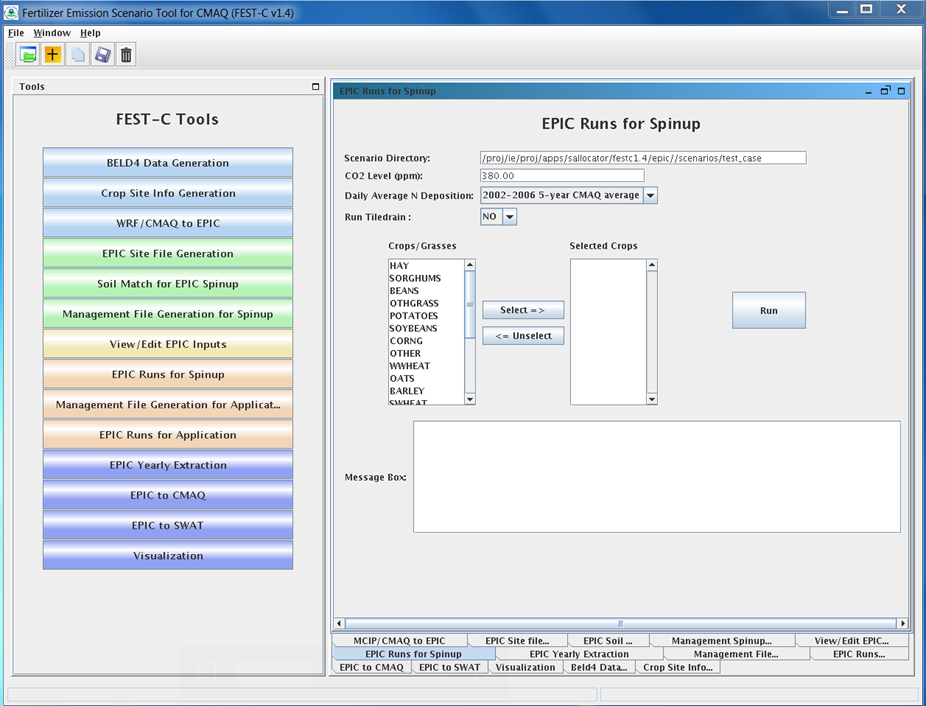Click Management File Generation for Spinup button

coord(168,314)
